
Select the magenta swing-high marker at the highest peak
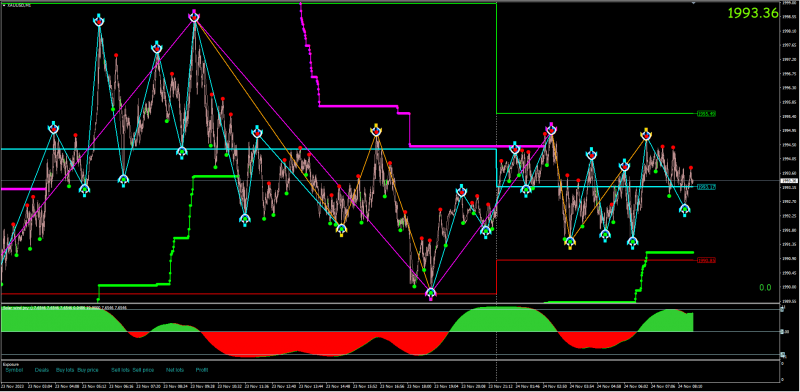194,16
